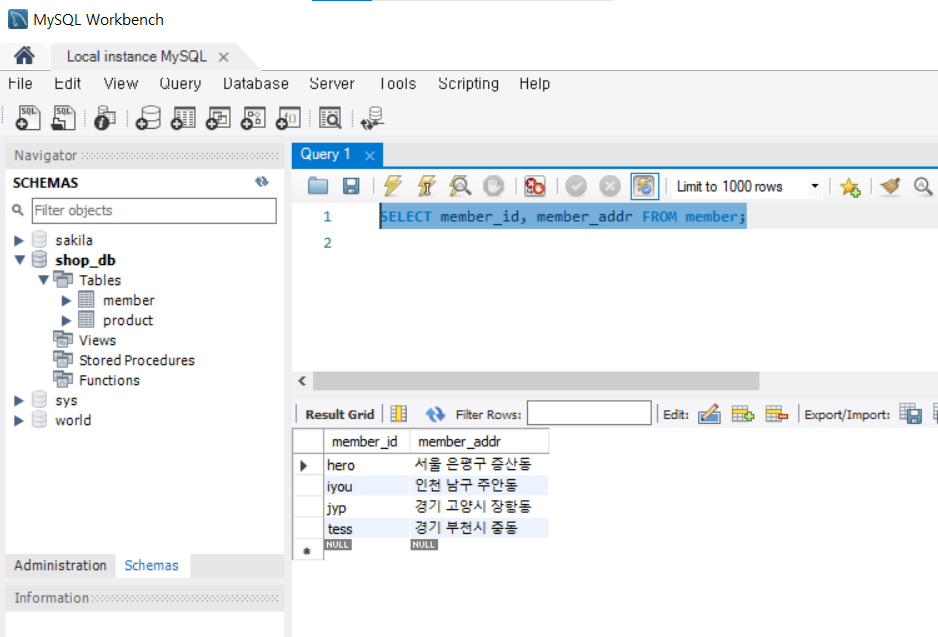Image resolution: width=938 pixels, height=637 pixels.
Task: Open a script file in query editor
Action: point(318,186)
